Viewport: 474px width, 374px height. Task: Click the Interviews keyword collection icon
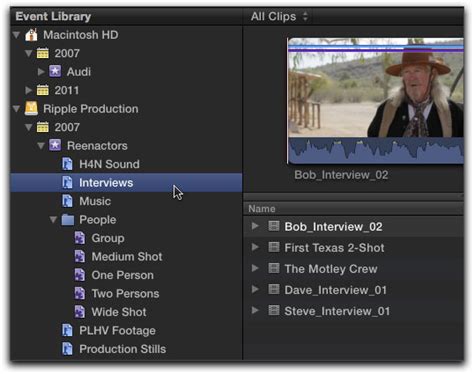pos(67,182)
